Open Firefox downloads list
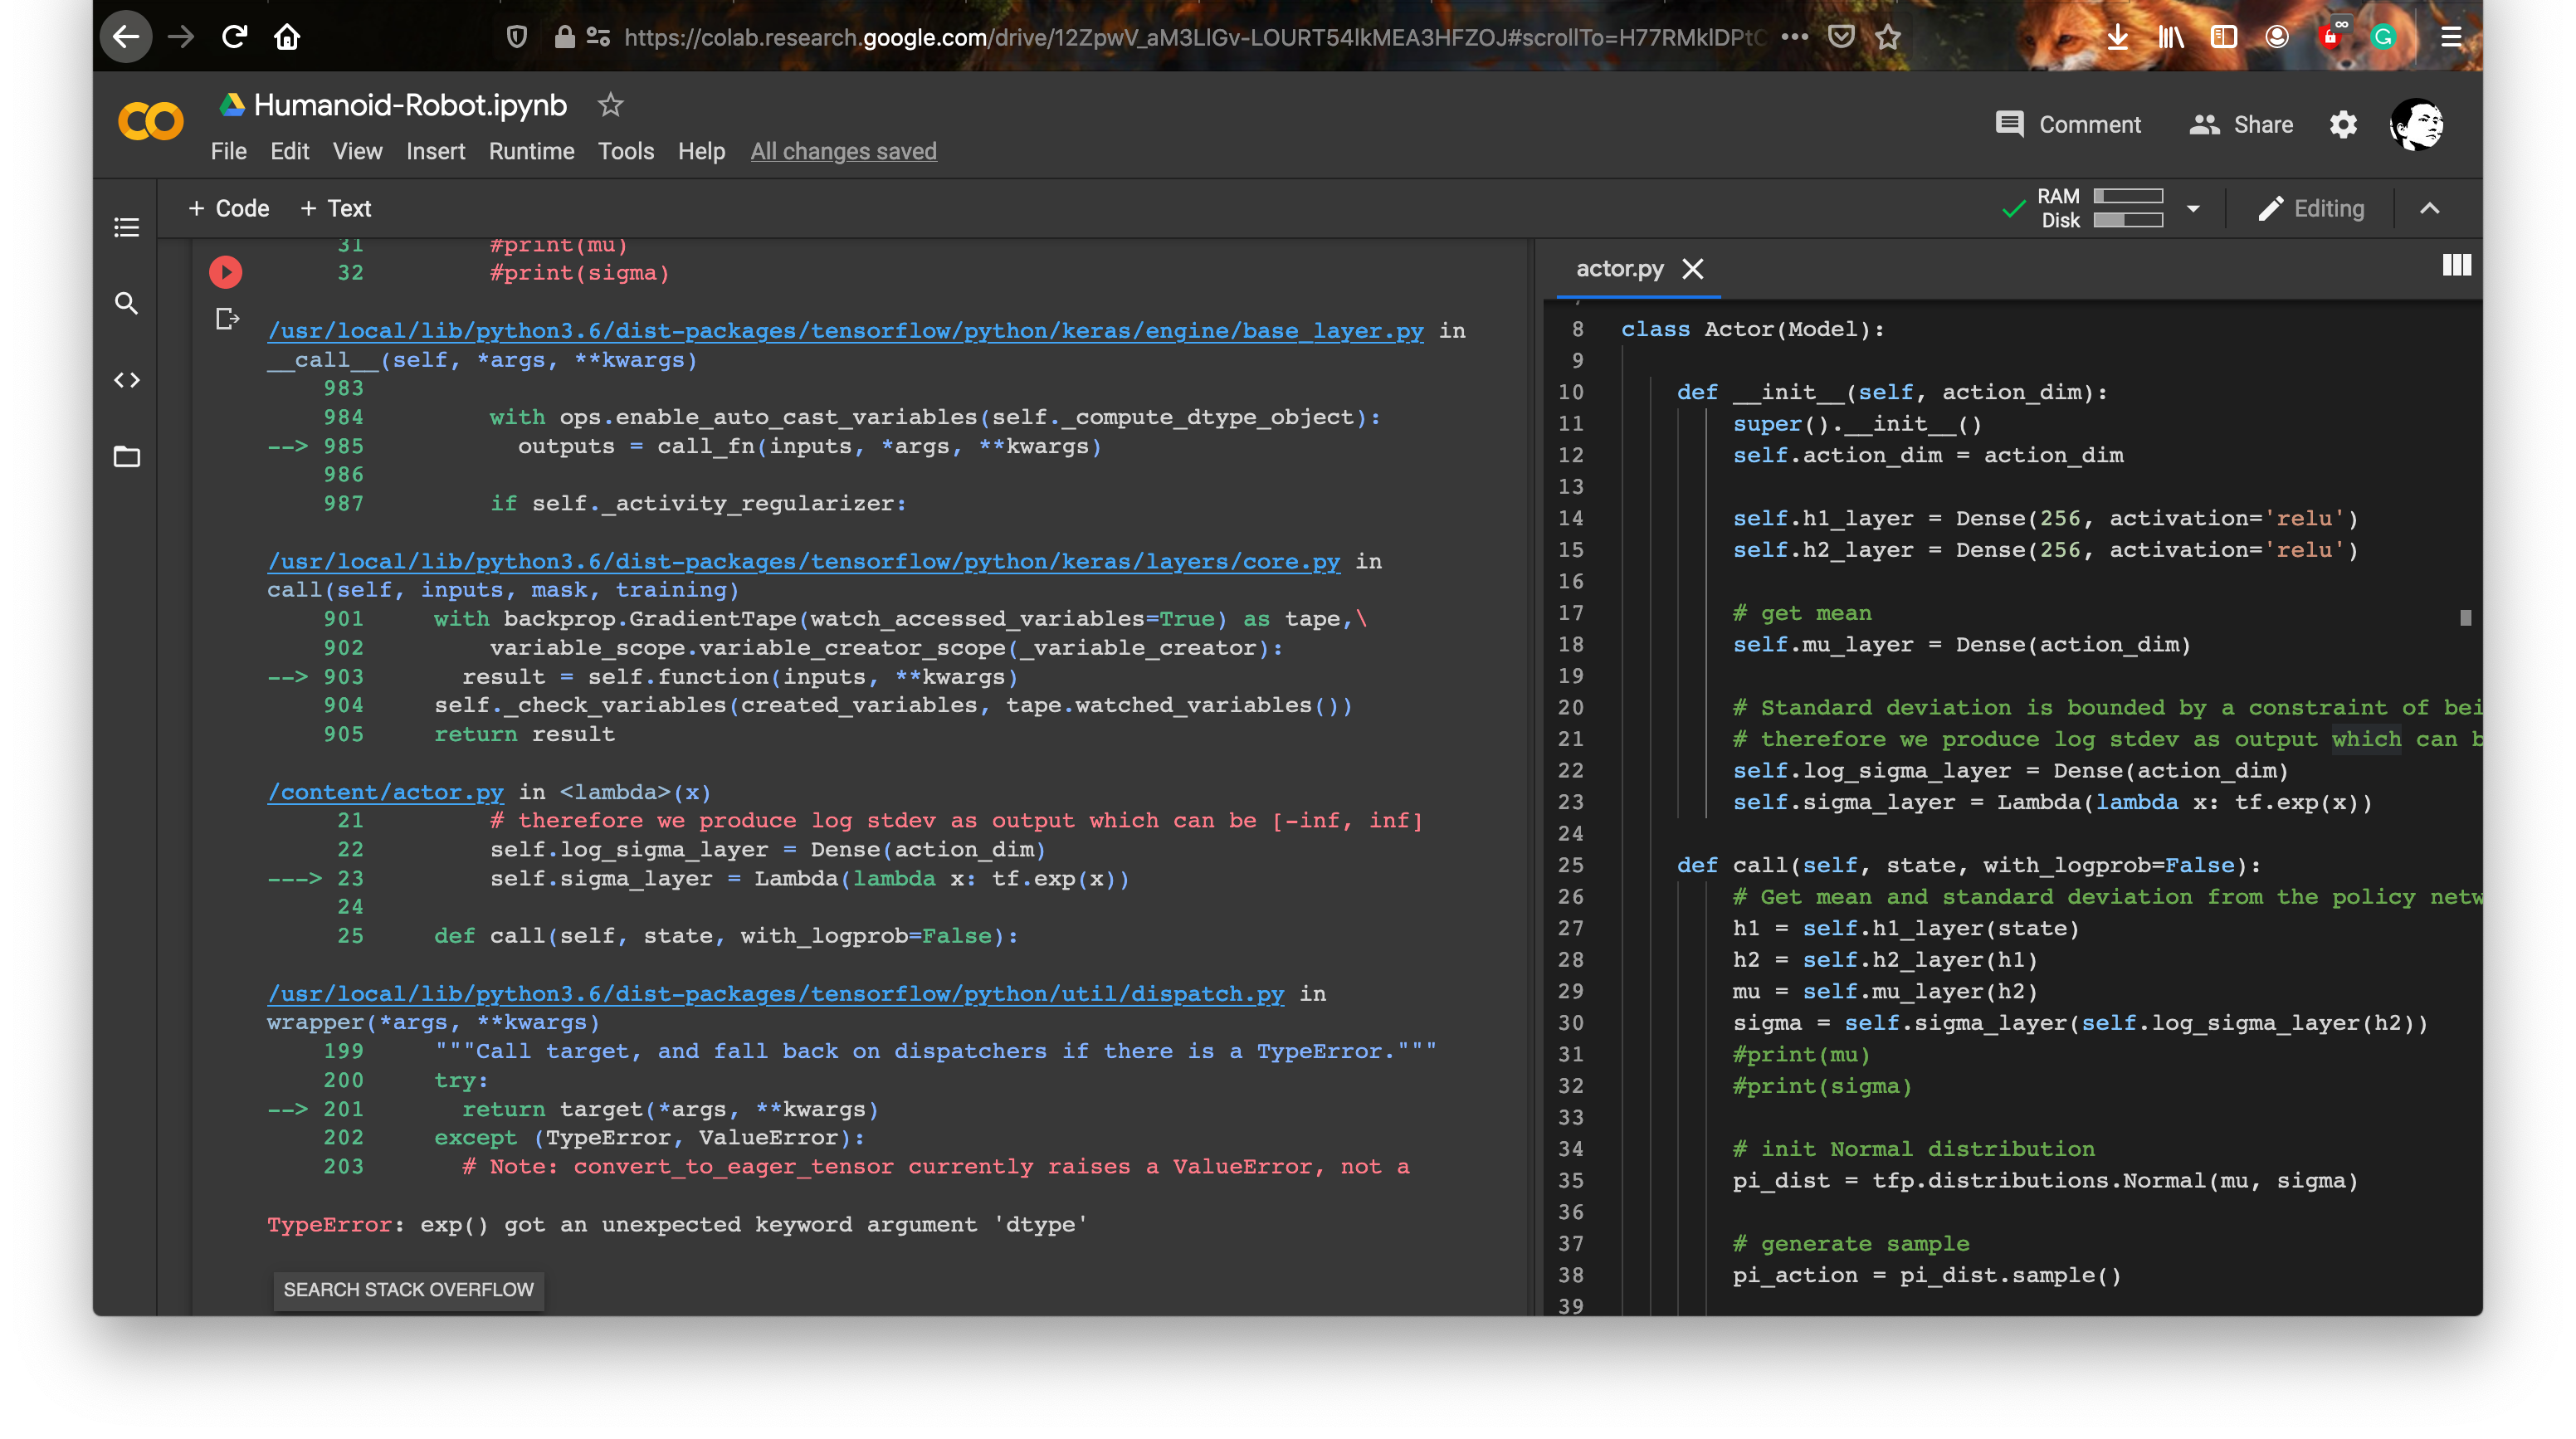The width and height of the screenshot is (2576, 1439). pos(2116,36)
